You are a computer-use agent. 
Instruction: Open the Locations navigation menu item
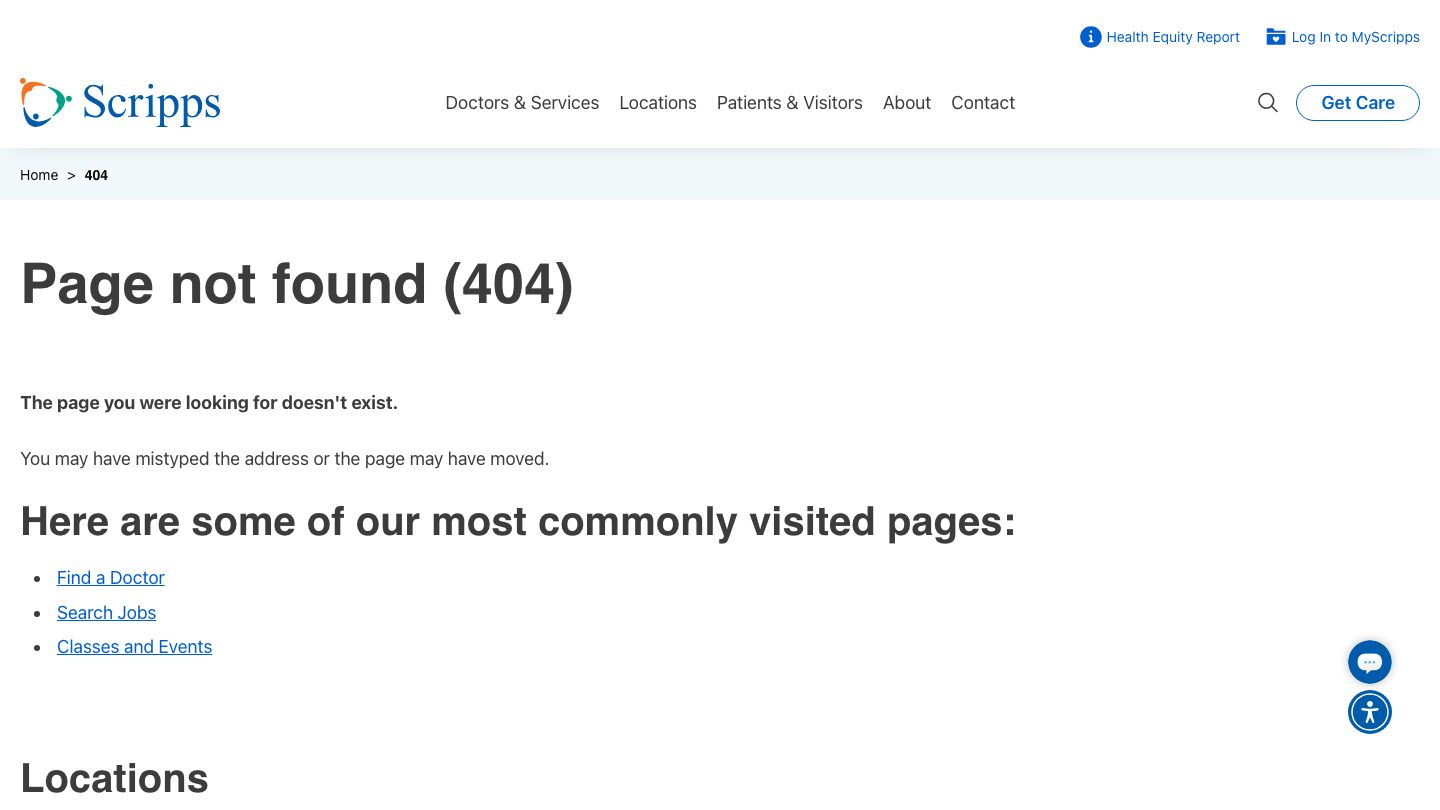point(657,103)
